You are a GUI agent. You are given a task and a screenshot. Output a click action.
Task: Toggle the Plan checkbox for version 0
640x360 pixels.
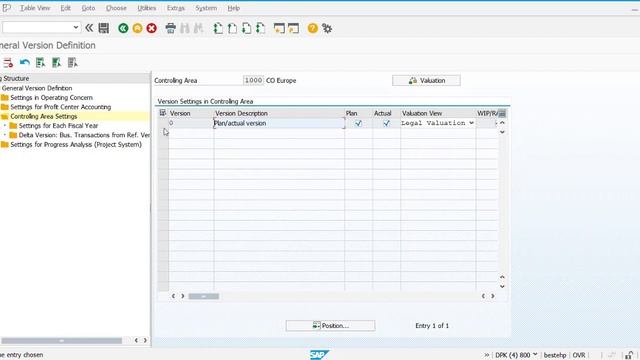click(358, 123)
